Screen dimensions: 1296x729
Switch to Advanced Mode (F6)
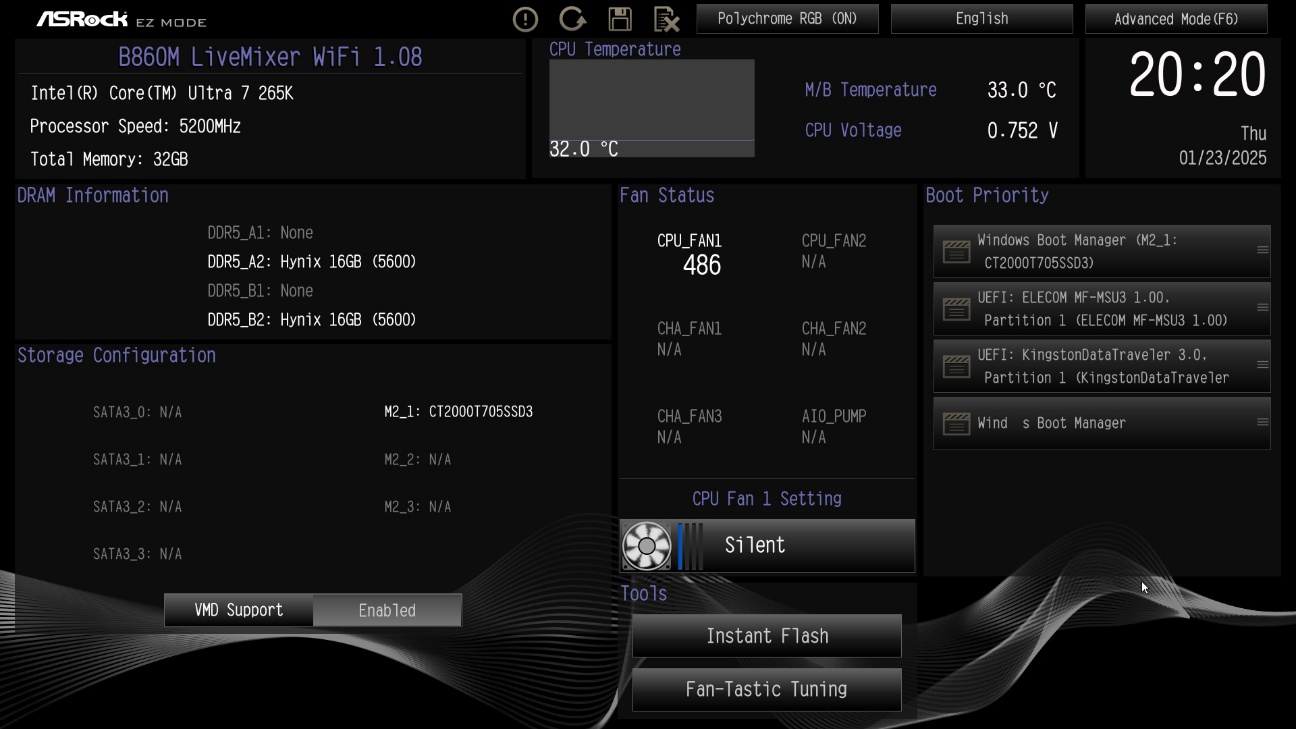[x=1176, y=19]
